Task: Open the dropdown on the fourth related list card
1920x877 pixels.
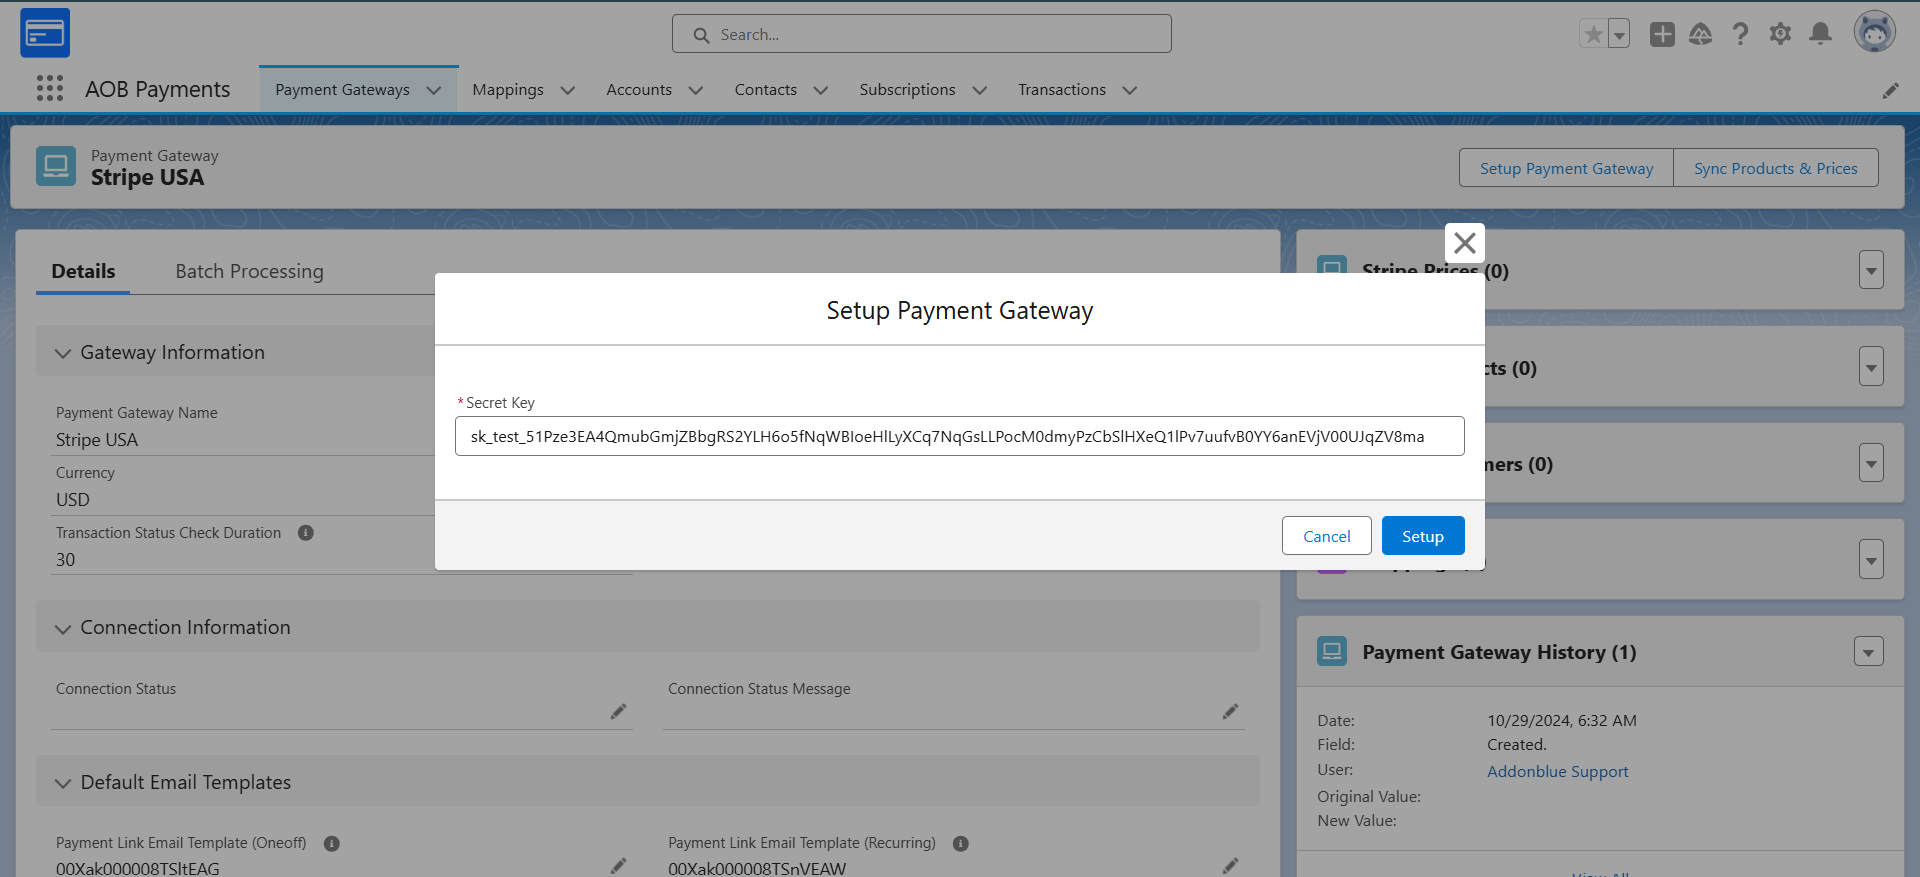Action: (1871, 559)
